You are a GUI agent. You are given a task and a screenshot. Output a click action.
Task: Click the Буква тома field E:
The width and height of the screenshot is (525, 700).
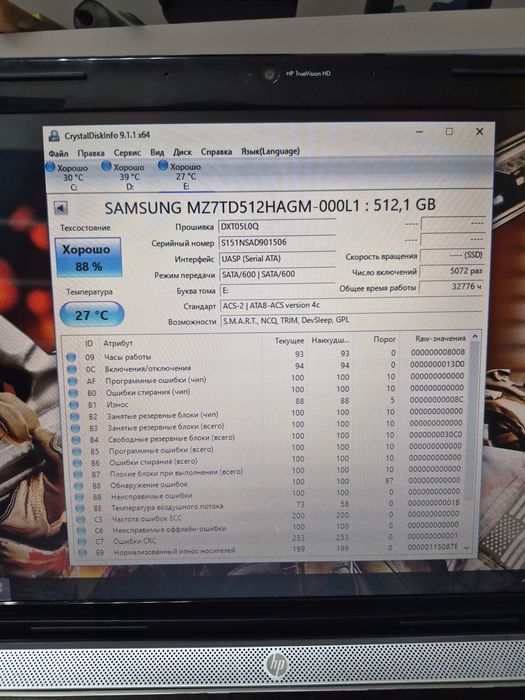[277, 290]
